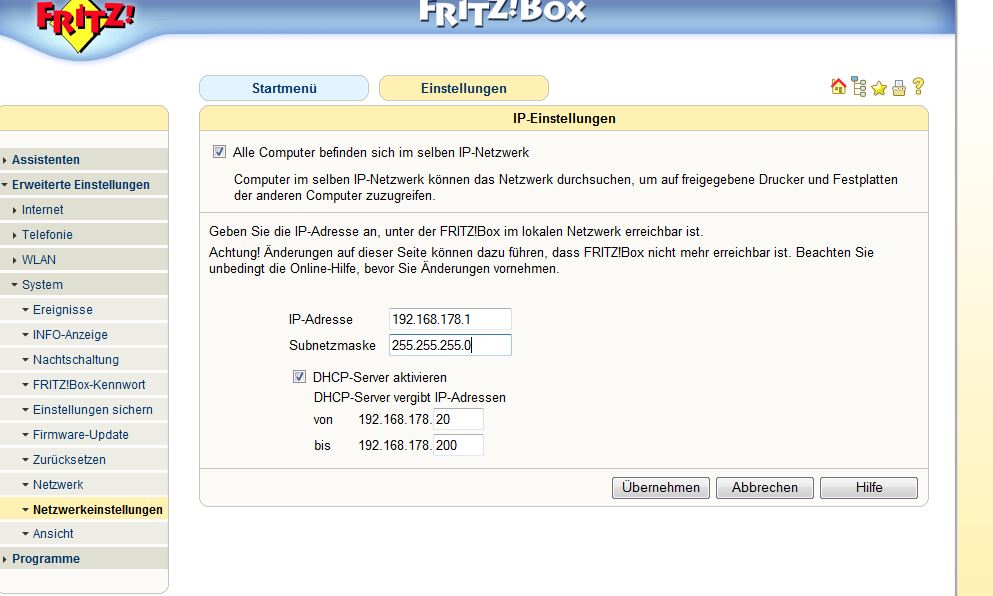Open FRITZ!Box-Kennwort in sidebar
The image size is (993, 596).
[x=89, y=384]
